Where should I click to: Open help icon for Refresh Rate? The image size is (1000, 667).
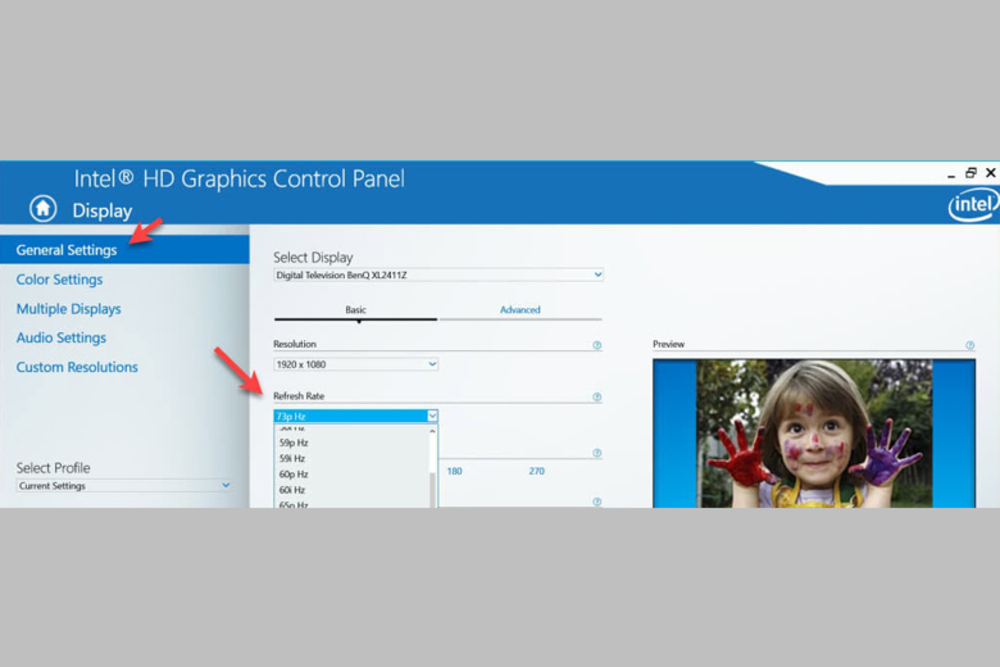(597, 397)
